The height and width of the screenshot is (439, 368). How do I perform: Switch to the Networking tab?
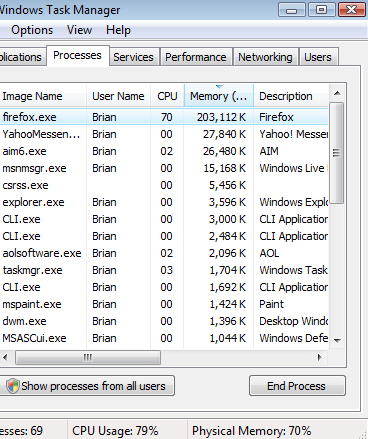click(265, 57)
